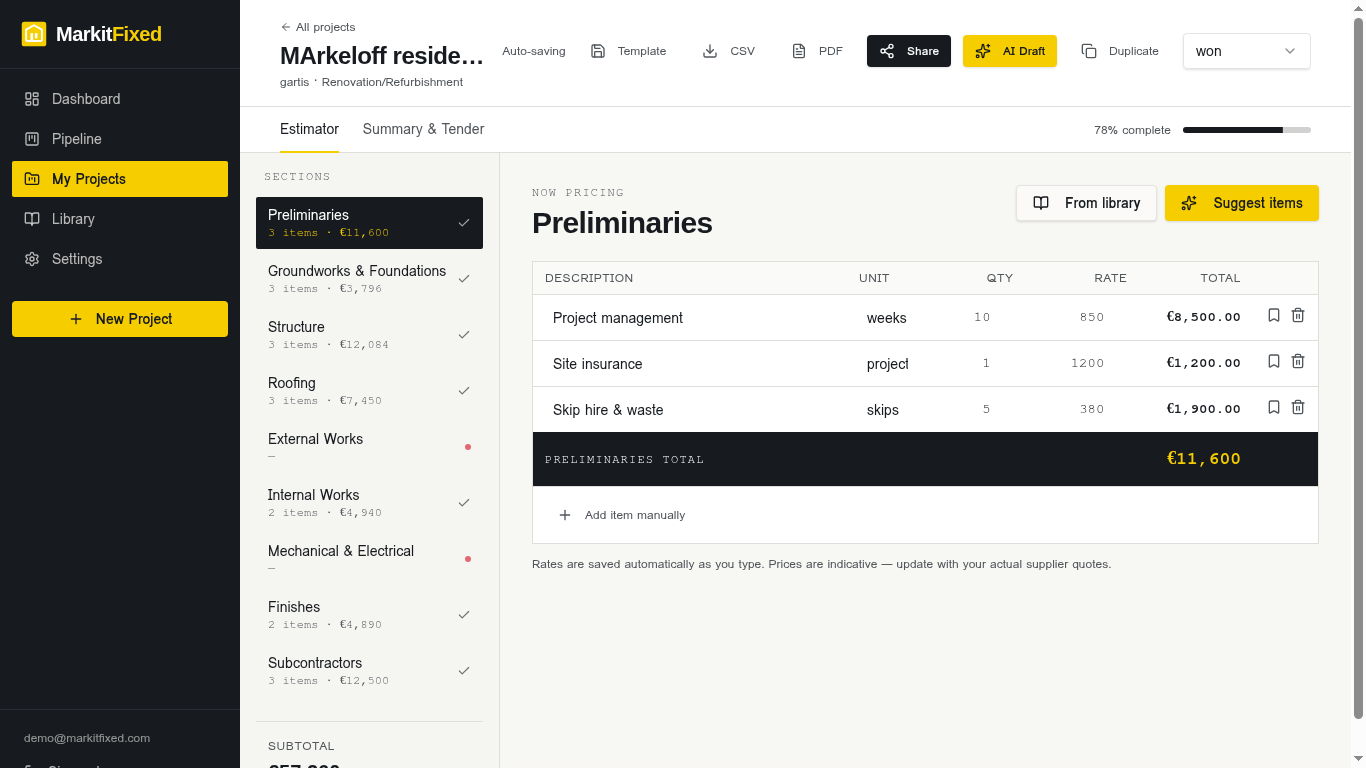Click checkmark icon on Roofing section
1366x768 pixels.
pos(464,391)
